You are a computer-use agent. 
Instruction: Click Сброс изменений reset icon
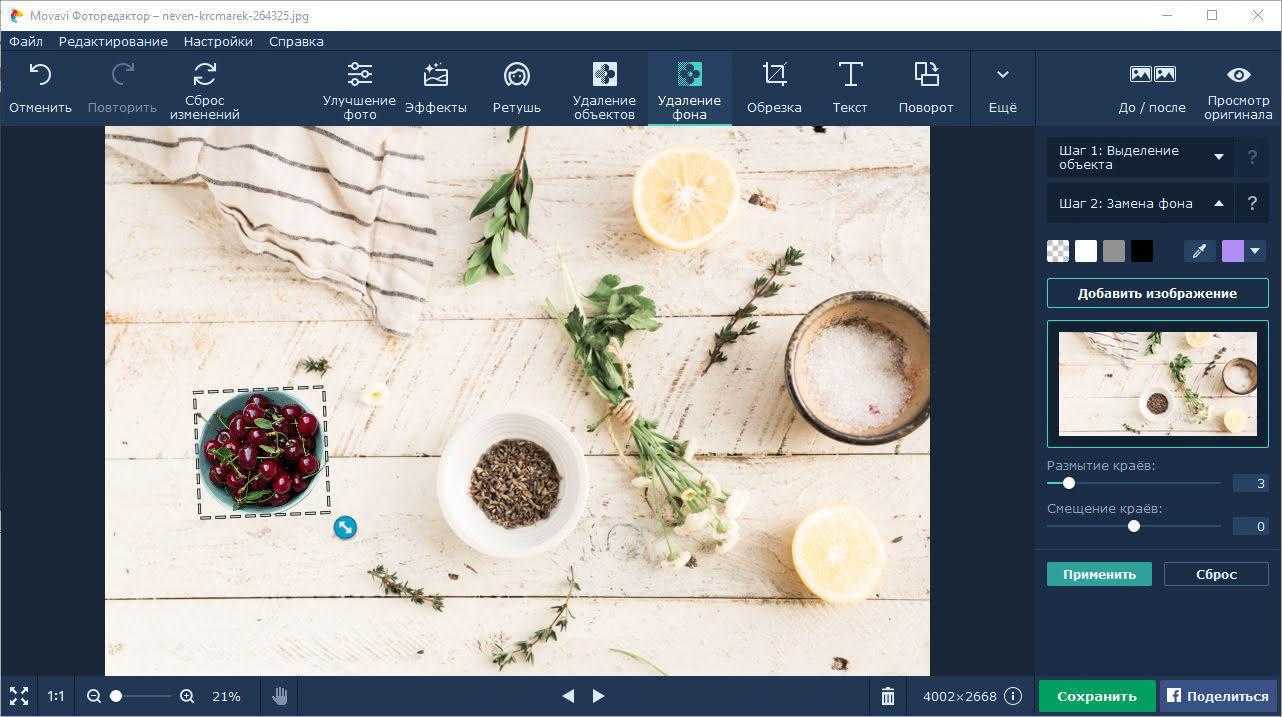[204, 75]
